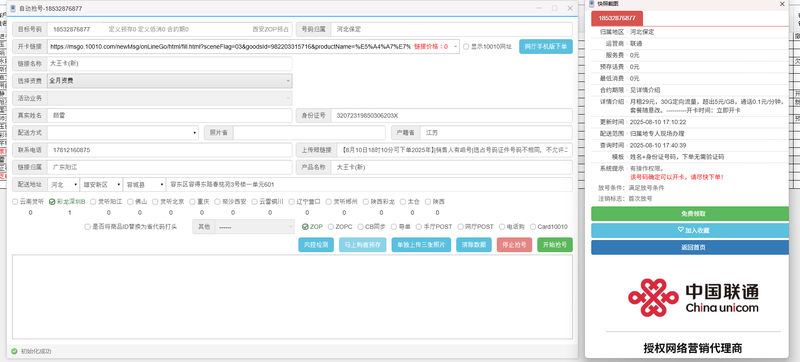This screenshot has width=800, height=362.
Task: Open the 容城县 district dropdown
Action: coord(144,184)
